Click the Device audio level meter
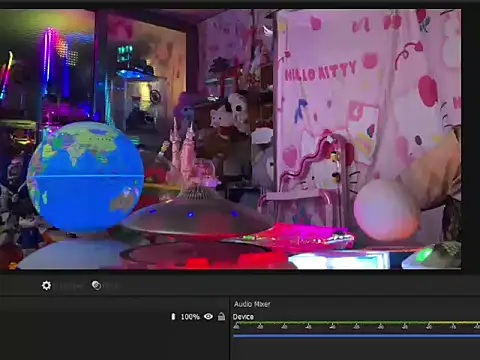 coord(356,323)
